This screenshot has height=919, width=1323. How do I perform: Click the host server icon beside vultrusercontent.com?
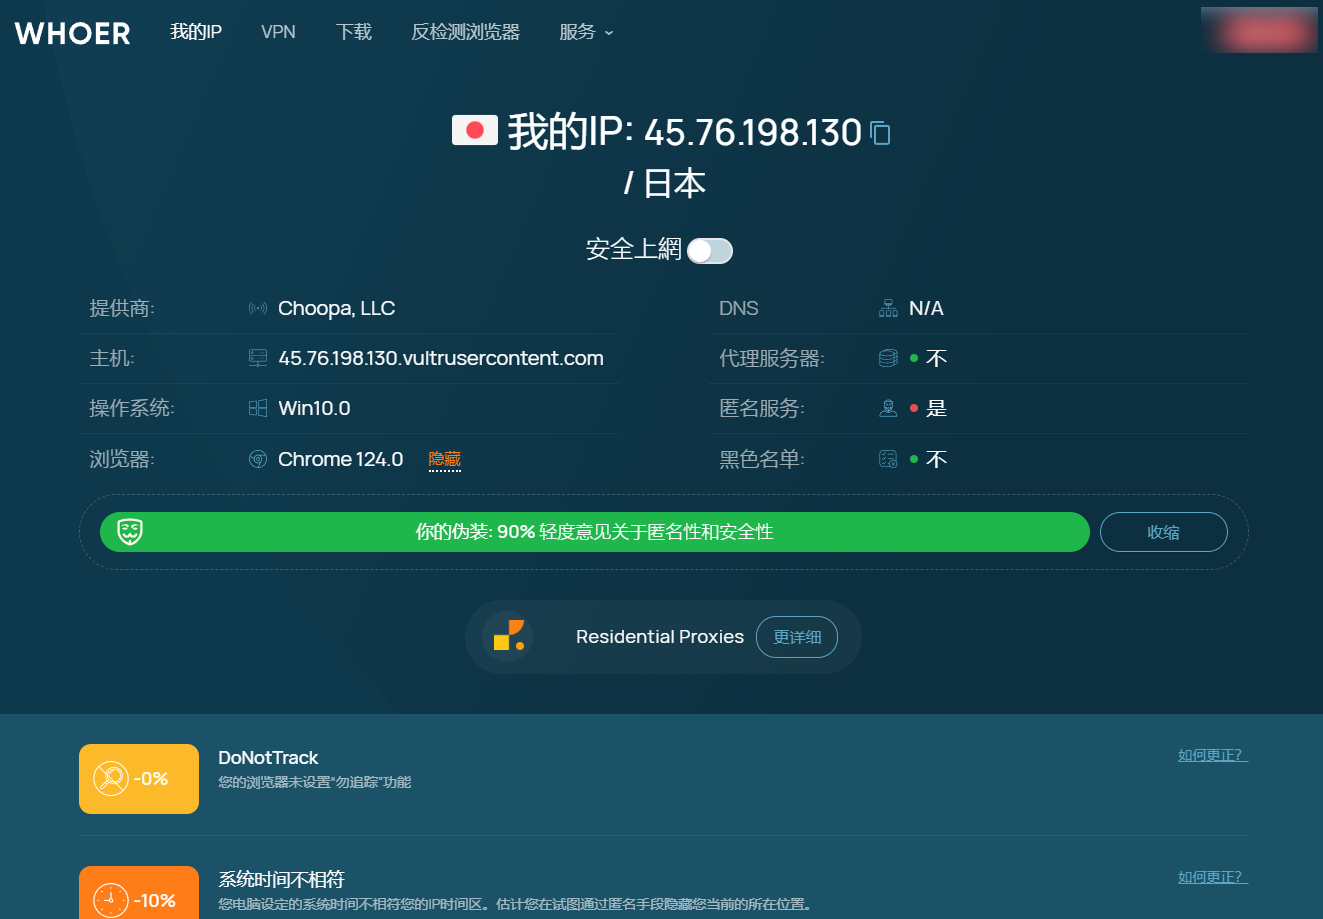[x=258, y=358]
